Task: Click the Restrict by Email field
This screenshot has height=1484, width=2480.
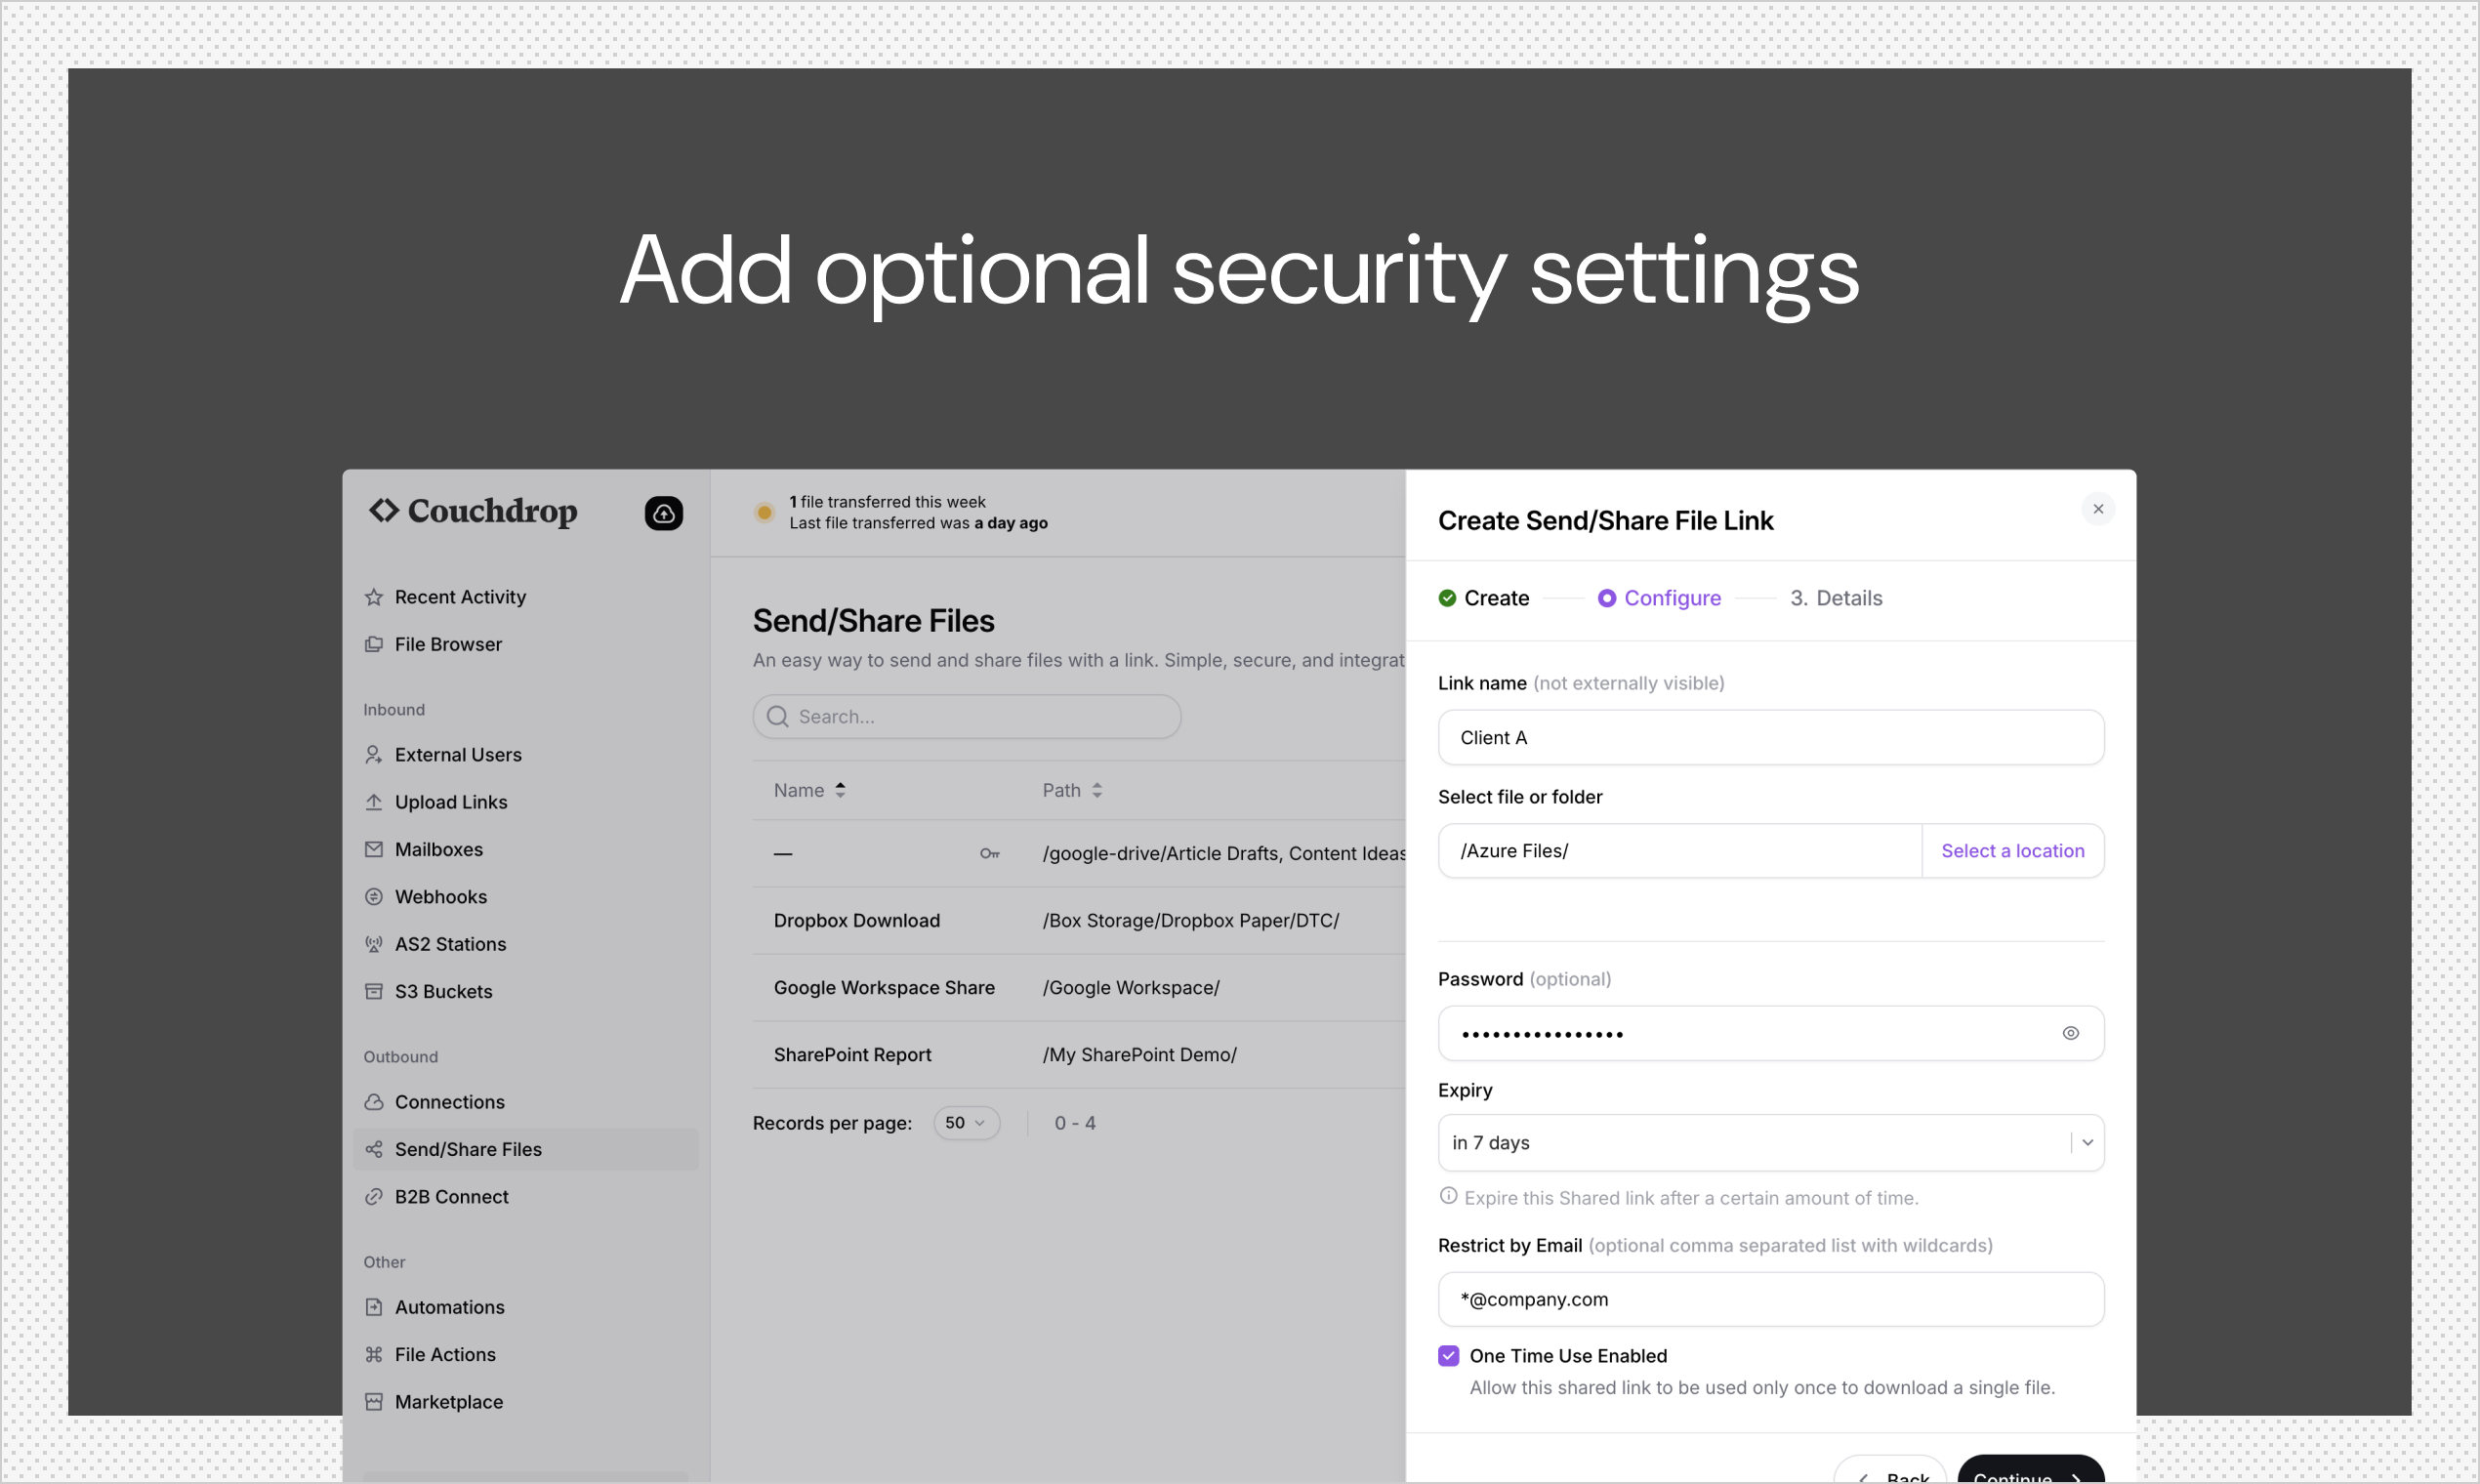Action: (1770, 1299)
